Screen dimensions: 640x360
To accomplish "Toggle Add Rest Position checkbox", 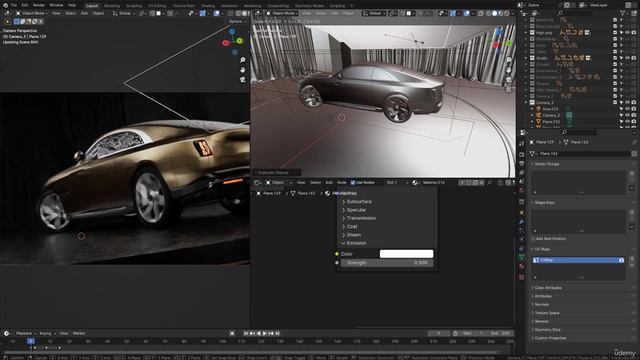I will pyautogui.click(x=533, y=239).
